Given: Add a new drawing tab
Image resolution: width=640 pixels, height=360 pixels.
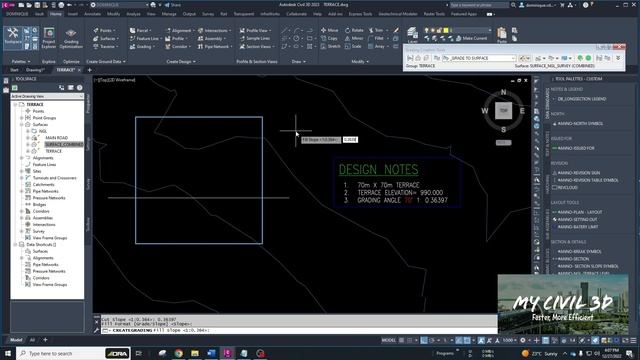Looking at the screenshot, I should [x=89, y=70].
